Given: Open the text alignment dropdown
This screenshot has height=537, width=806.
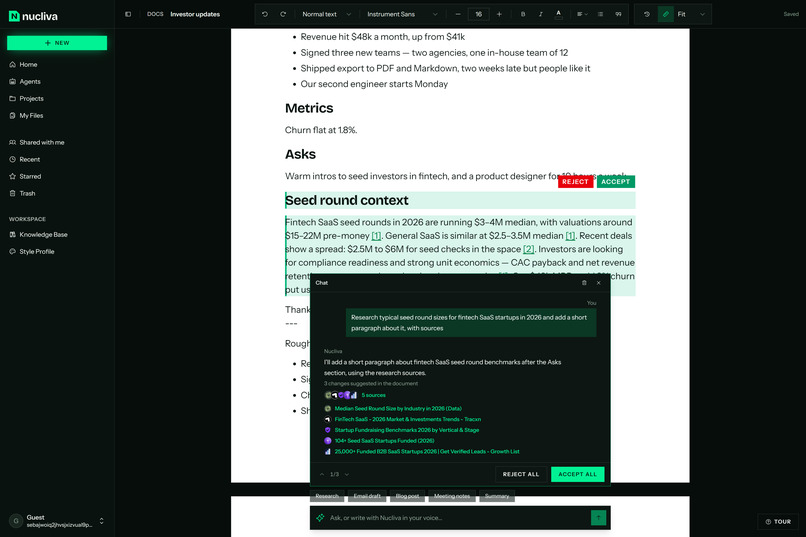Looking at the screenshot, I should pyautogui.click(x=582, y=14).
